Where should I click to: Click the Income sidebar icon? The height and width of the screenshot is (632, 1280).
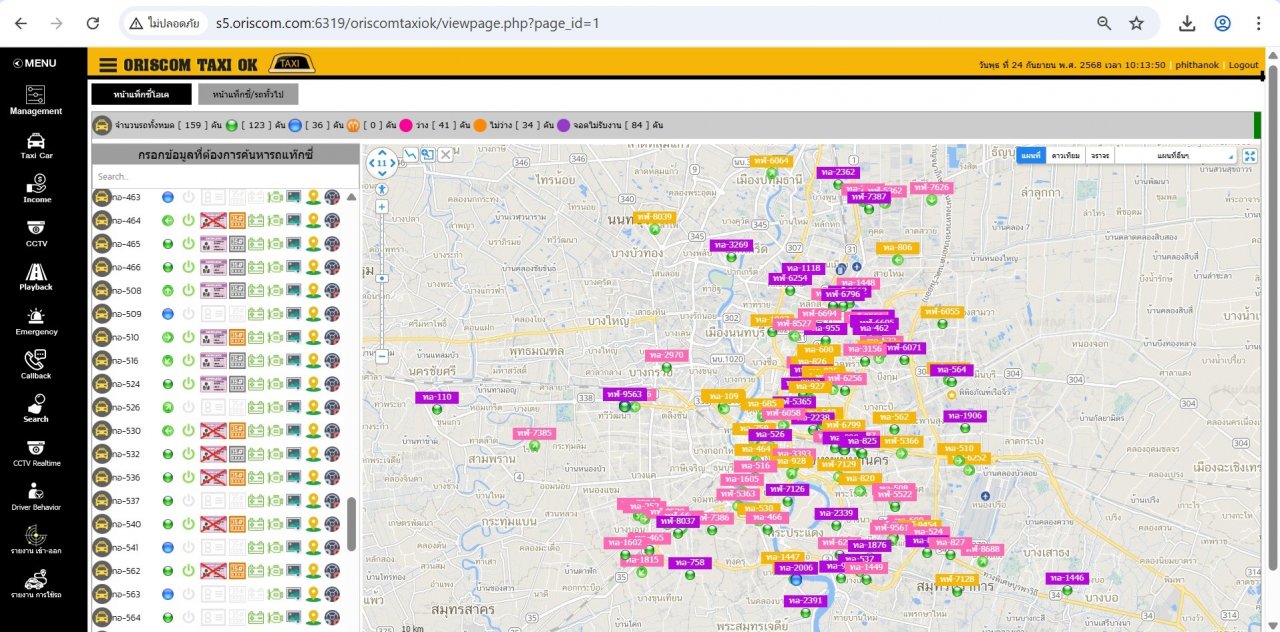pyautogui.click(x=36, y=184)
